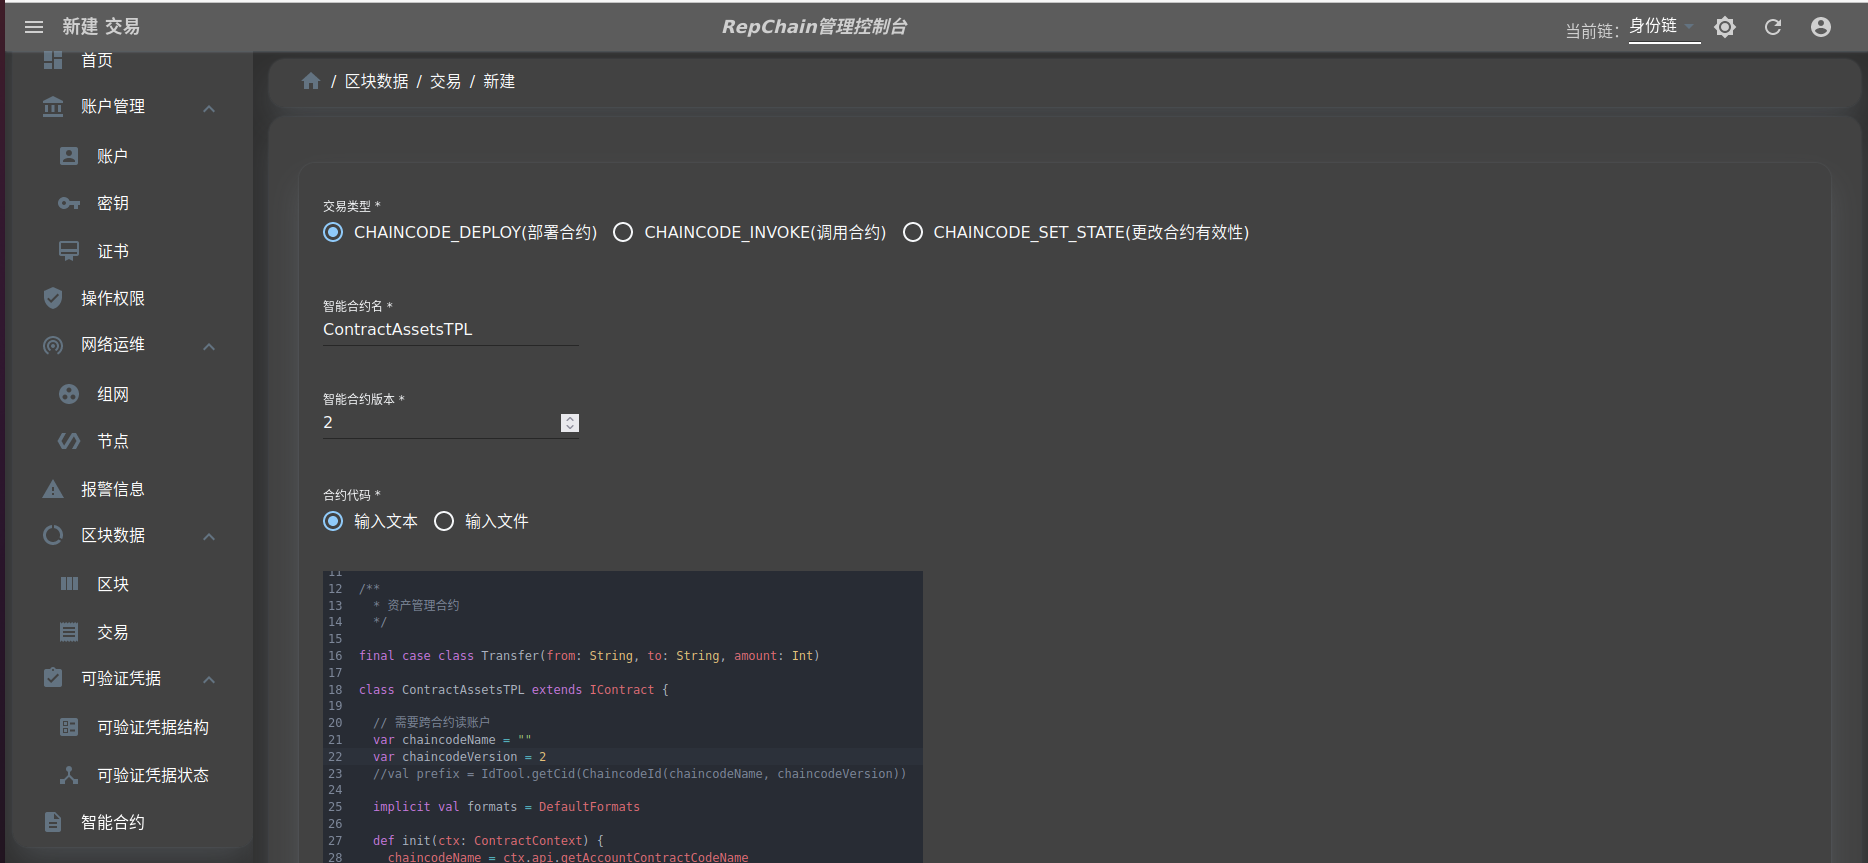The width and height of the screenshot is (1868, 863).
Task: Click the 节点 node icon
Action: click(x=69, y=441)
